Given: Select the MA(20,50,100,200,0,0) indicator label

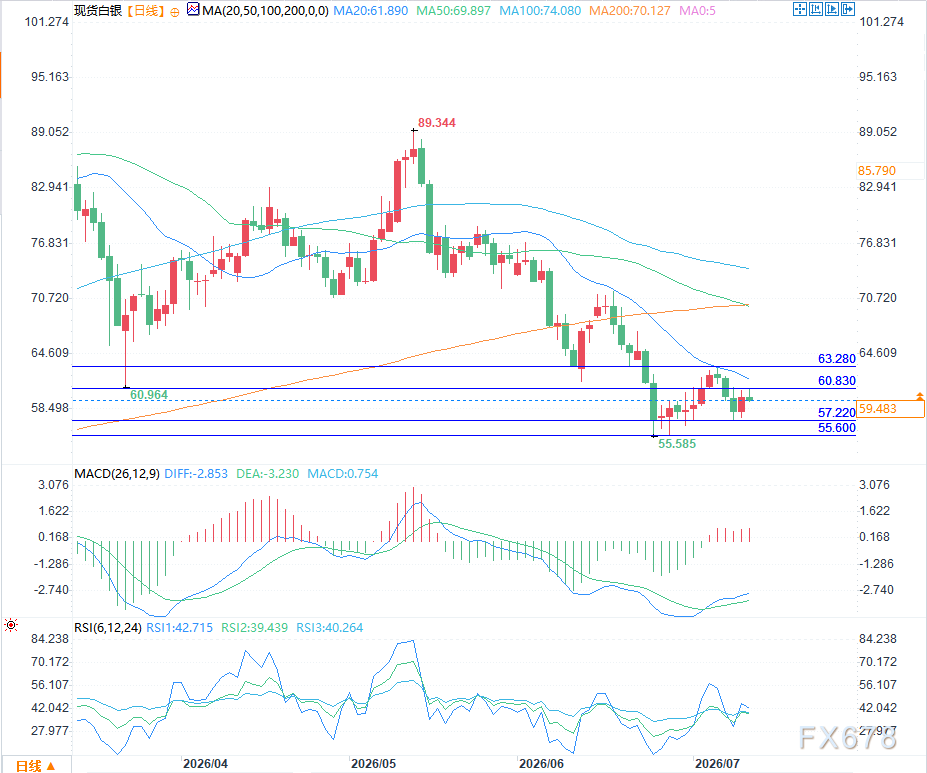Looking at the screenshot, I should [265, 11].
